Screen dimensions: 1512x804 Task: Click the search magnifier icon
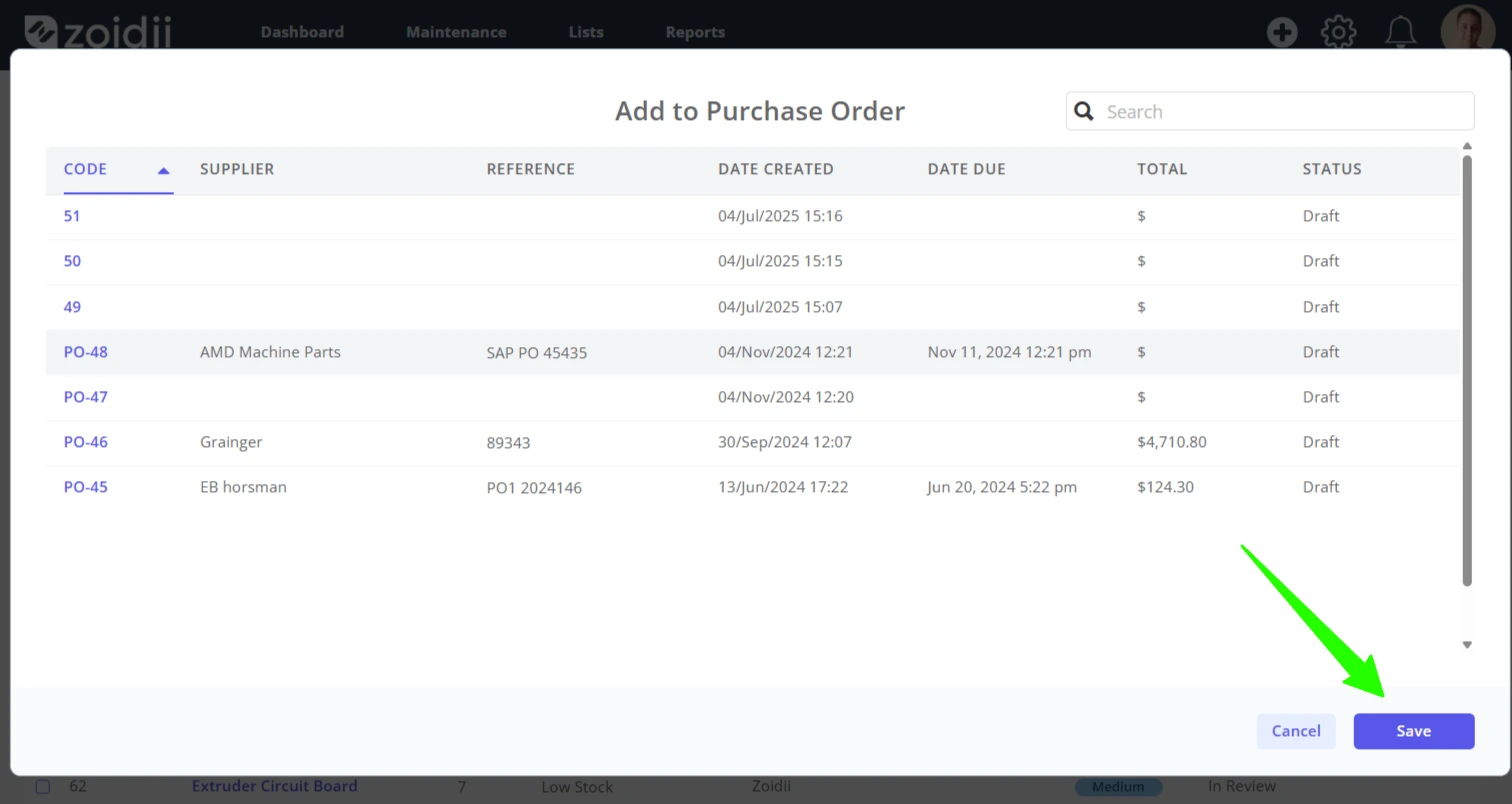click(x=1083, y=111)
